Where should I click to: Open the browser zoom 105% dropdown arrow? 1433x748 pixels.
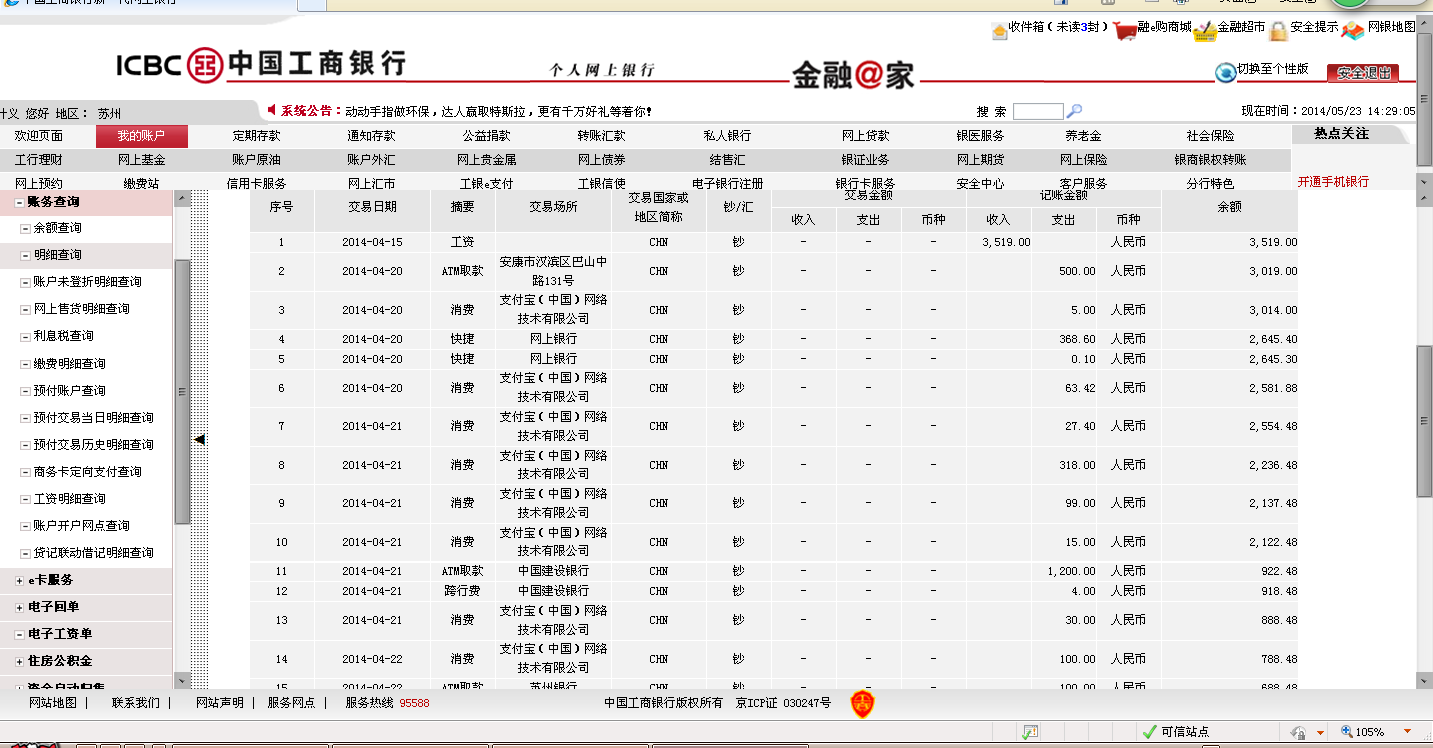pos(1409,731)
